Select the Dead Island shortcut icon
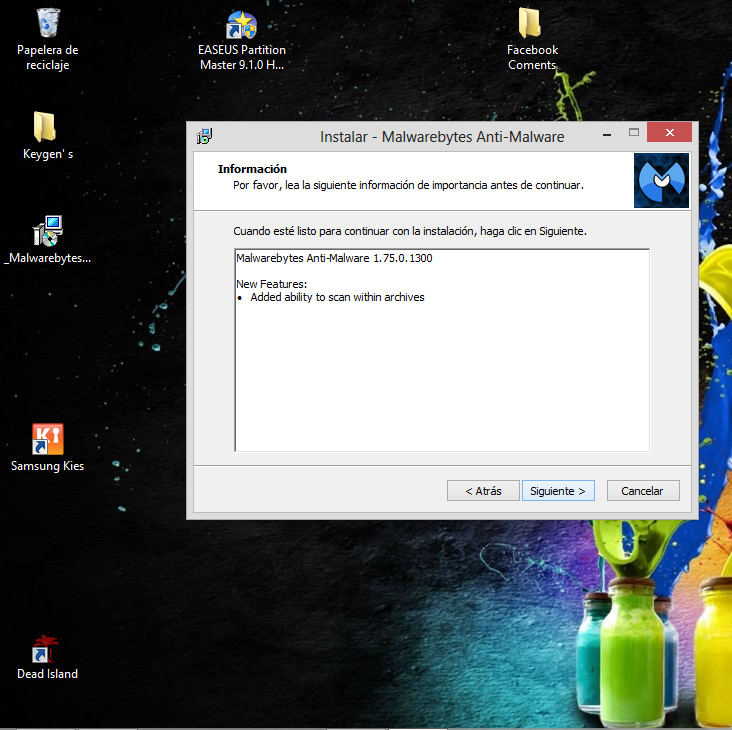 [x=46, y=649]
